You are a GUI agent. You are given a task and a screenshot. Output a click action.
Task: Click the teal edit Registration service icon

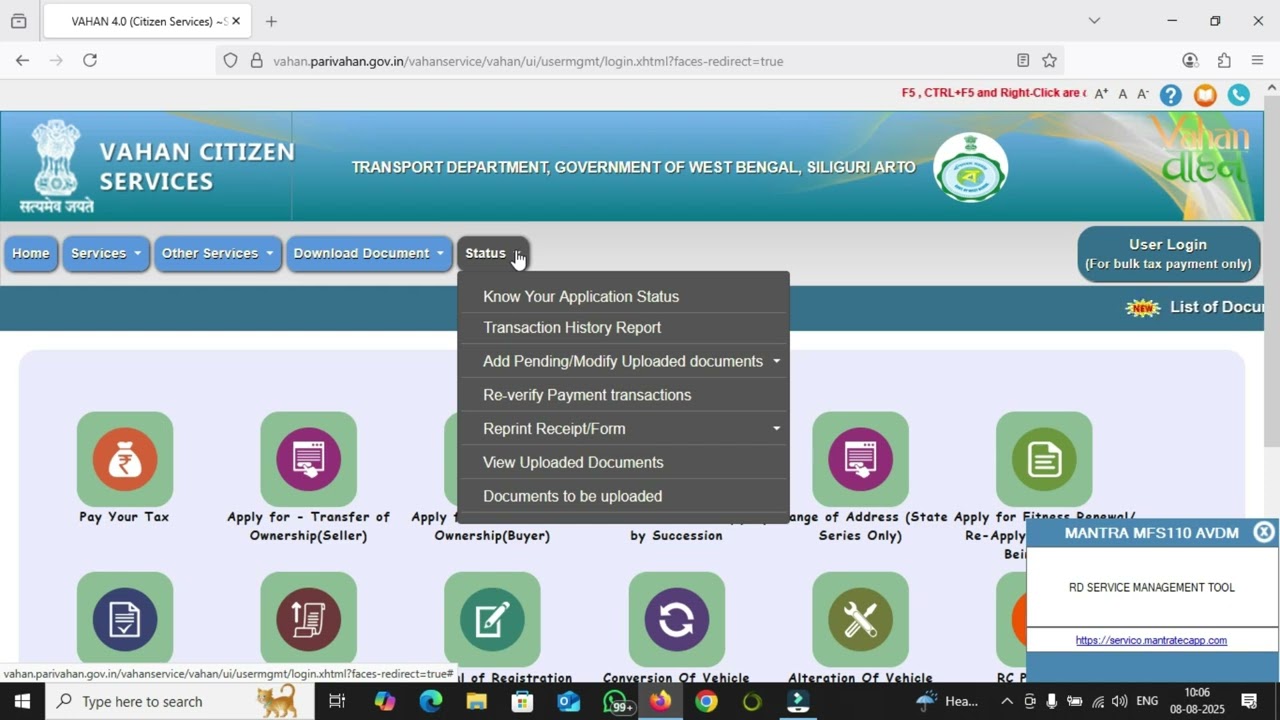492,619
